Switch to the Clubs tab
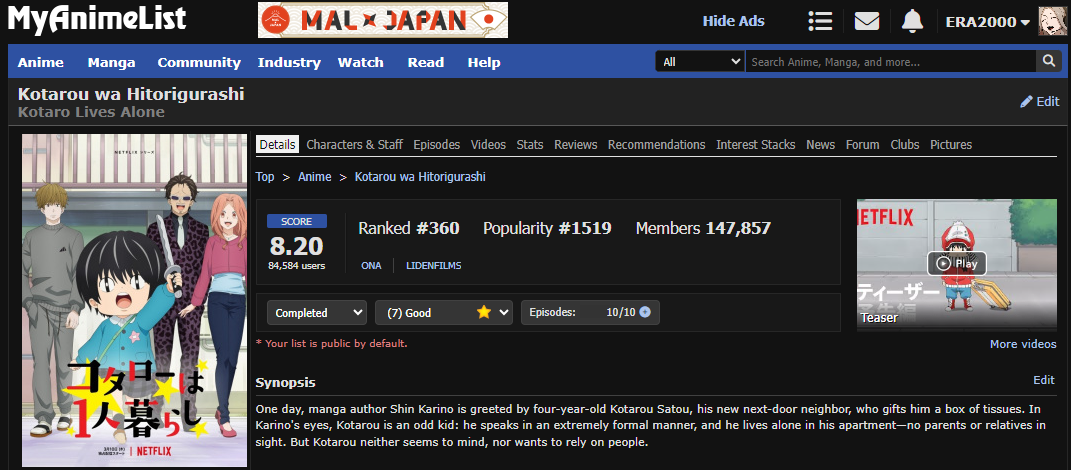 tap(905, 145)
